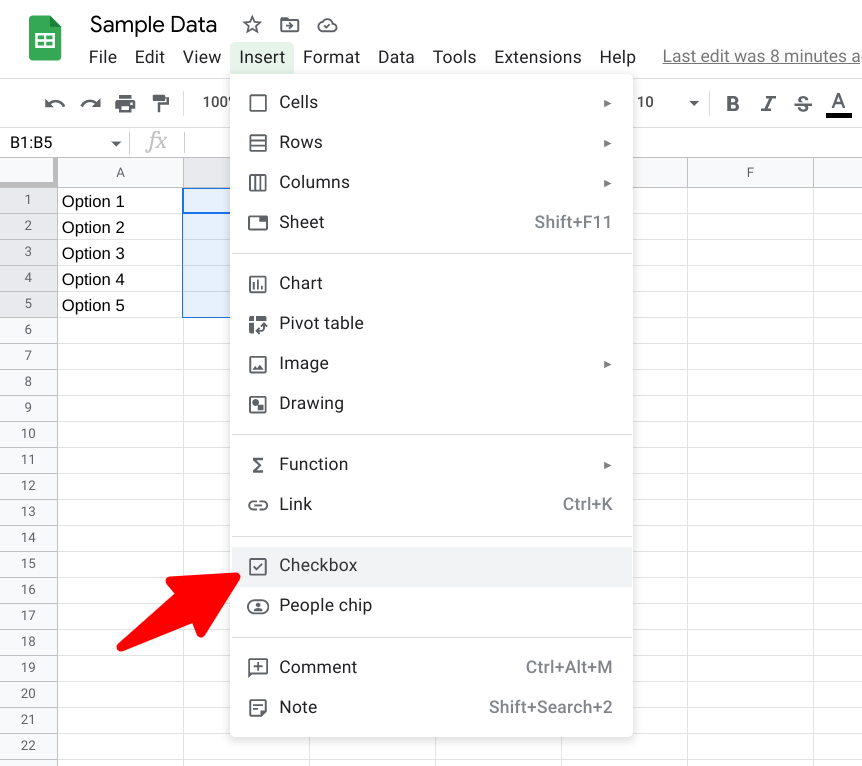Image resolution: width=862 pixels, height=766 pixels.
Task: Open the name box dropdown arrow
Action: pyautogui.click(x=115, y=143)
